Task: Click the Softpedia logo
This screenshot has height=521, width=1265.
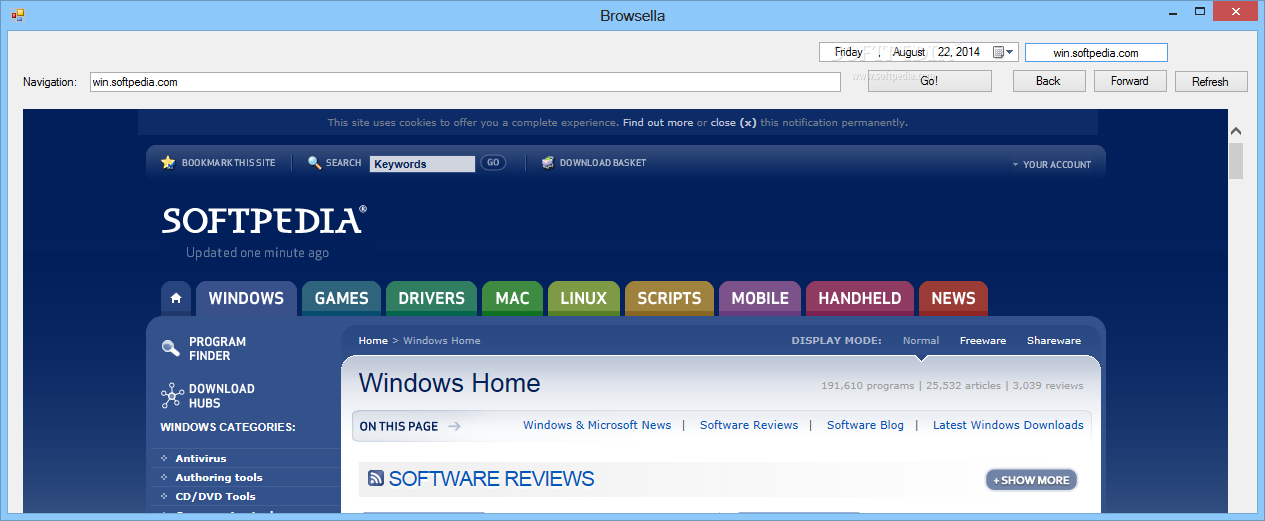Action: click(264, 220)
